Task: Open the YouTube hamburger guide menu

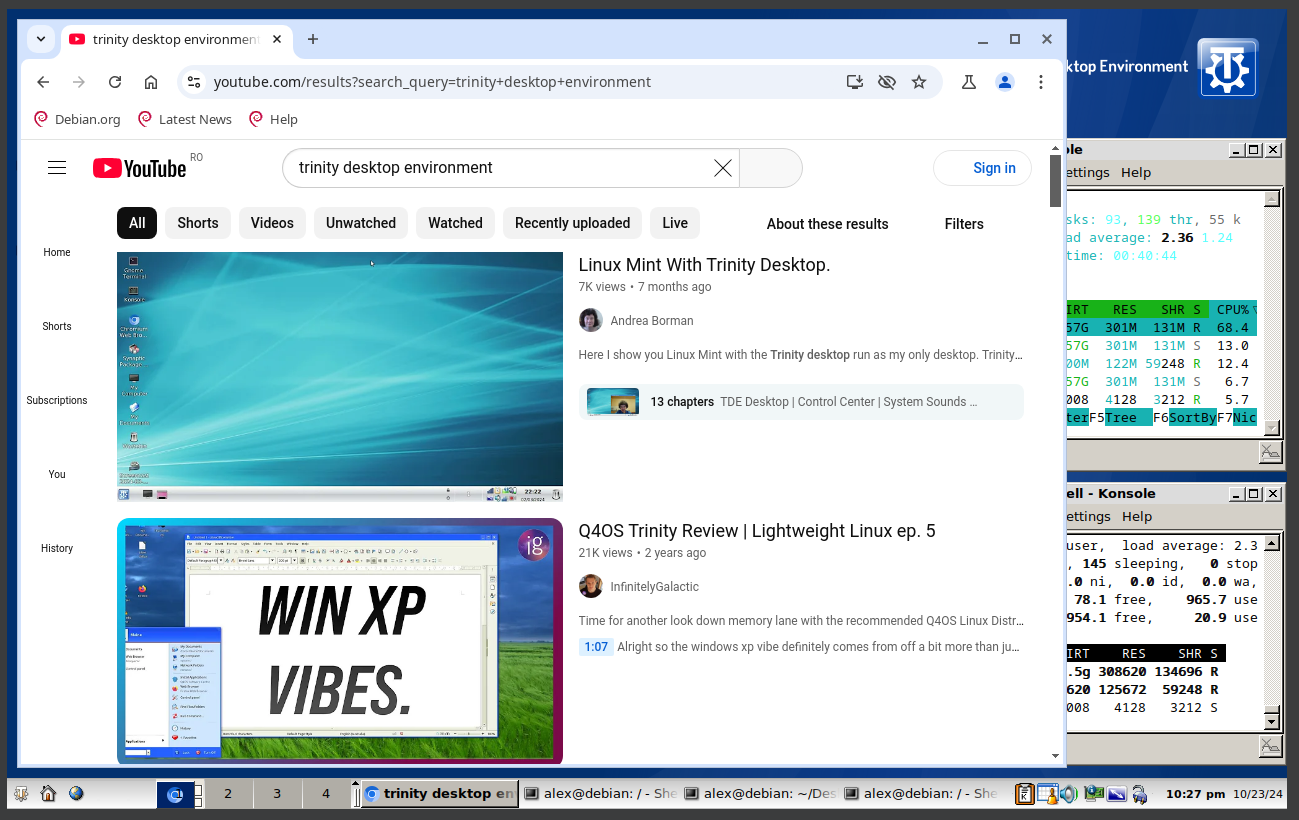Action: 57,168
